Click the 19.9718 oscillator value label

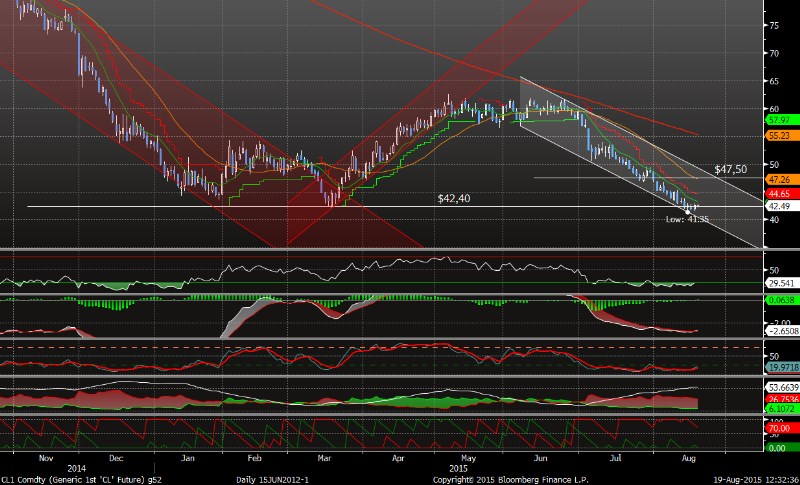tap(780, 368)
